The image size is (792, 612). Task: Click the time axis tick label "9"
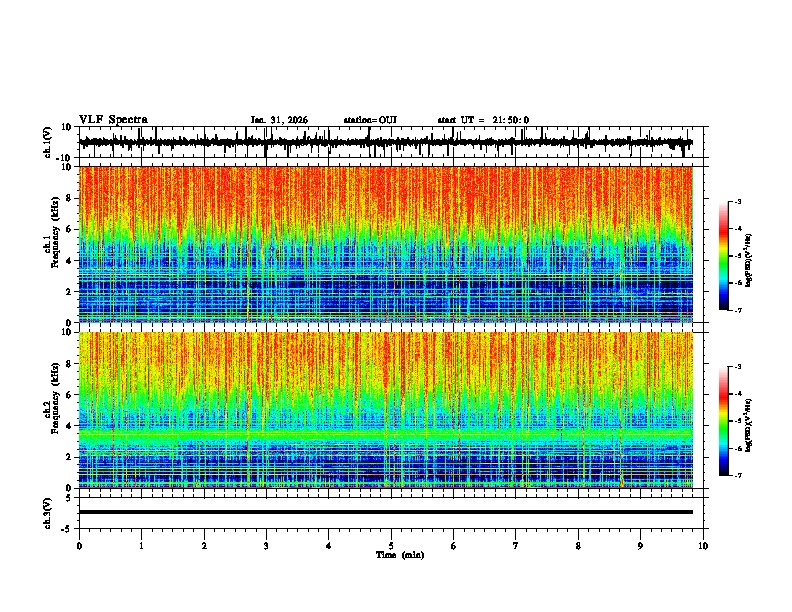tap(640, 546)
